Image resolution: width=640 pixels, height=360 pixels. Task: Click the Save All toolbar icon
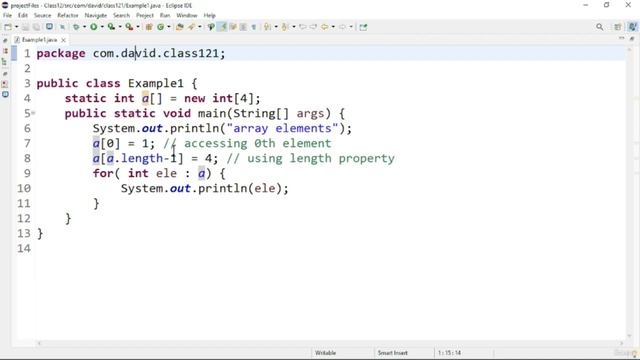[x=36, y=27]
